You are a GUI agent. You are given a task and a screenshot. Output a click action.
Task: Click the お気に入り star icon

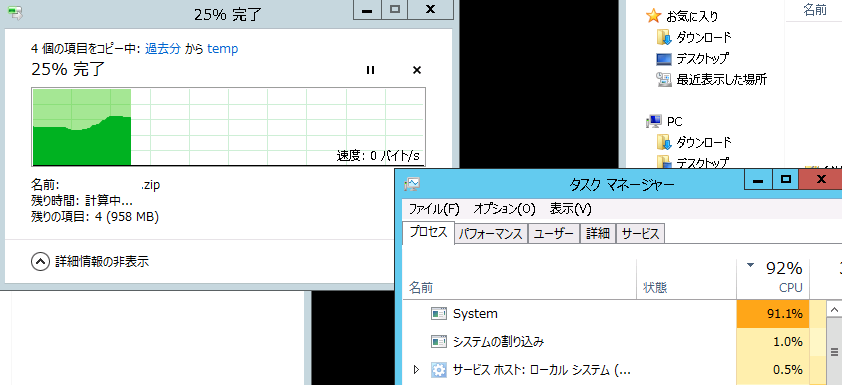[x=653, y=16]
